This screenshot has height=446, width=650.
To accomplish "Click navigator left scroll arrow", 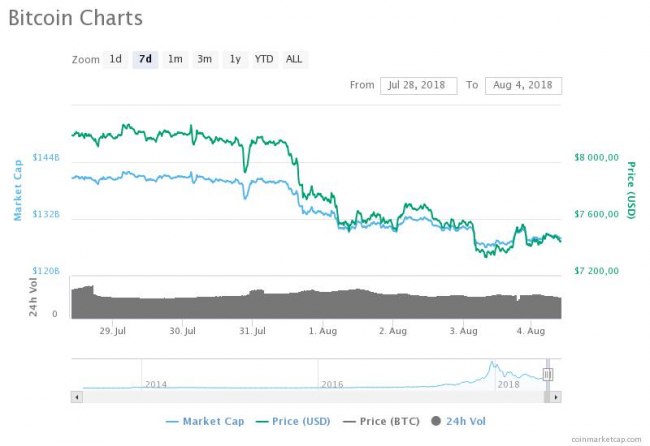I will 76,397.
